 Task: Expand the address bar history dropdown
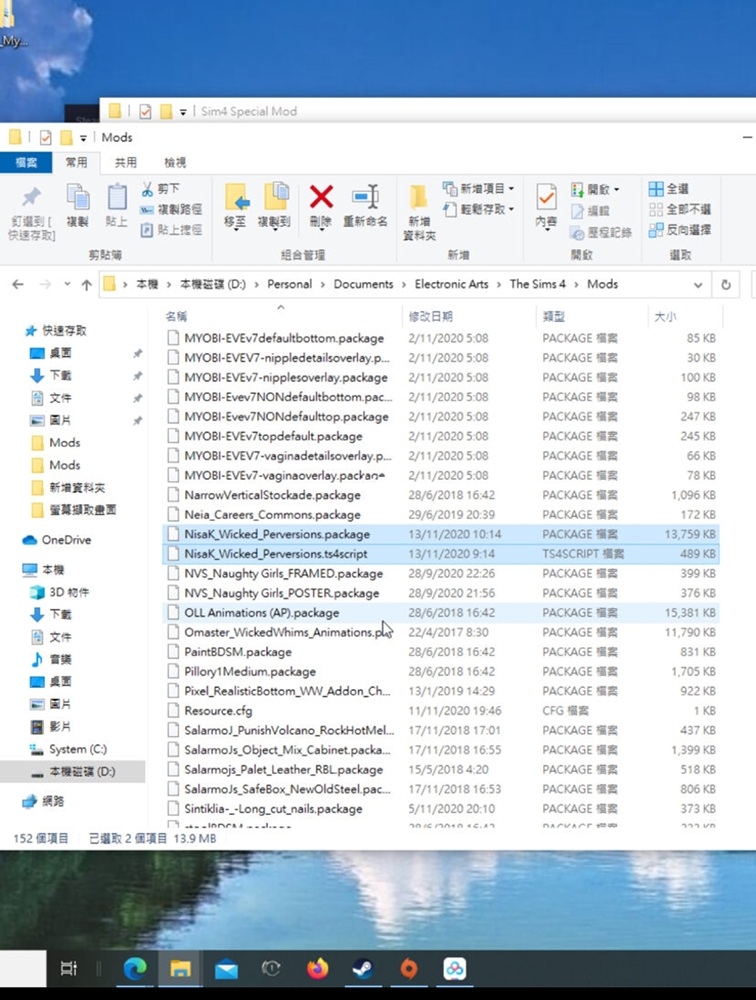pos(698,285)
